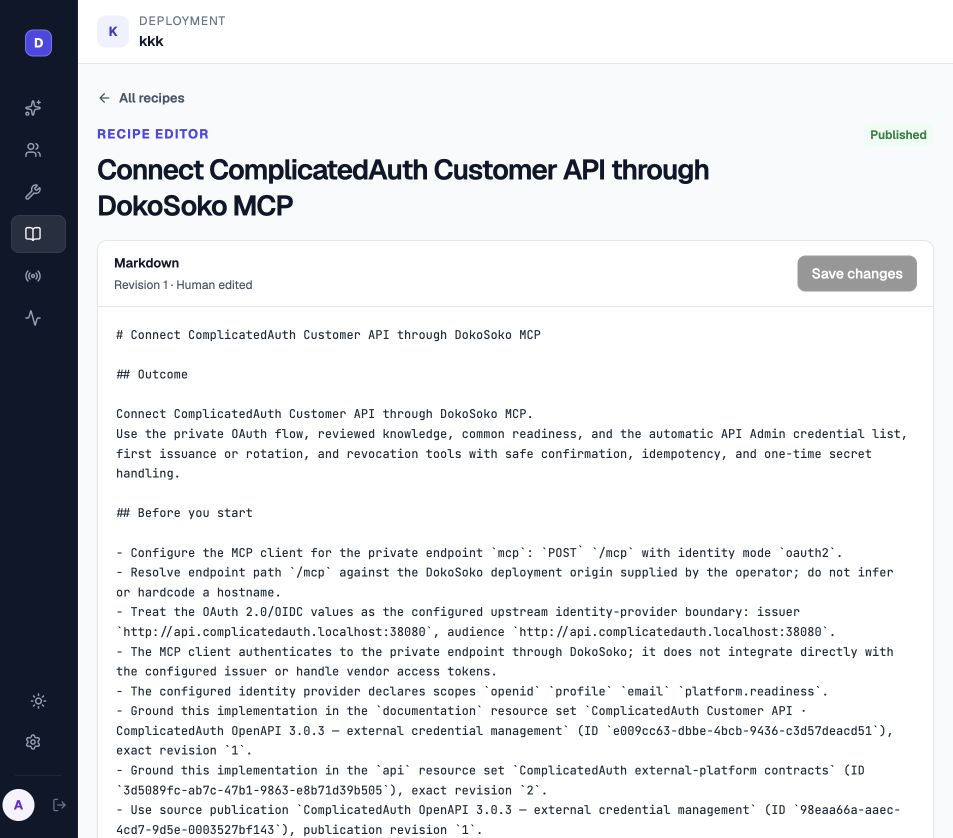This screenshot has width=953, height=838.
Task: Click the ID '3d5089fc-ab7c-47b1-9863-e8b71d39b505'
Action: click(x=253, y=791)
